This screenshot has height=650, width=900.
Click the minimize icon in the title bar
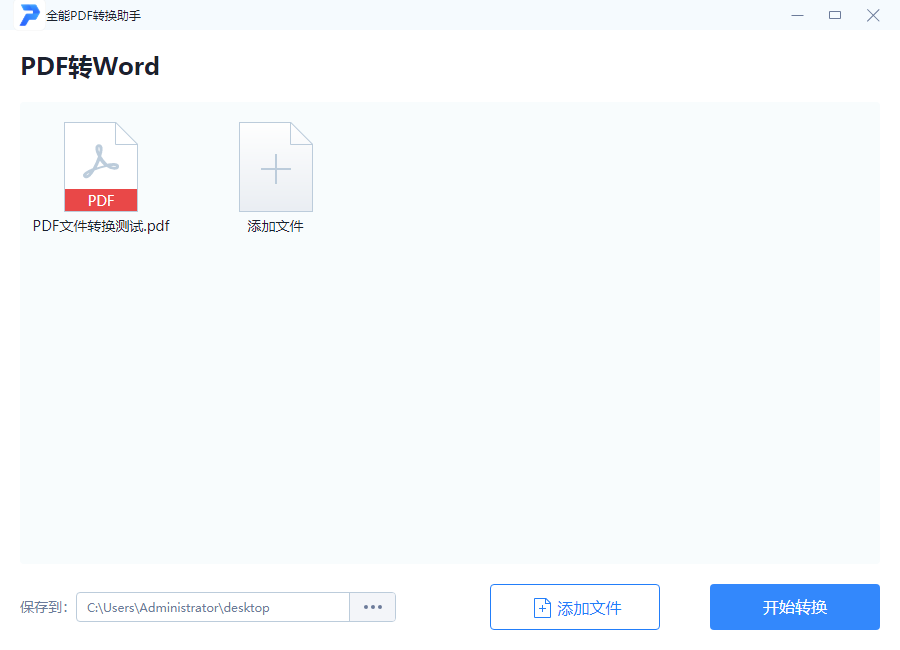click(797, 15)
